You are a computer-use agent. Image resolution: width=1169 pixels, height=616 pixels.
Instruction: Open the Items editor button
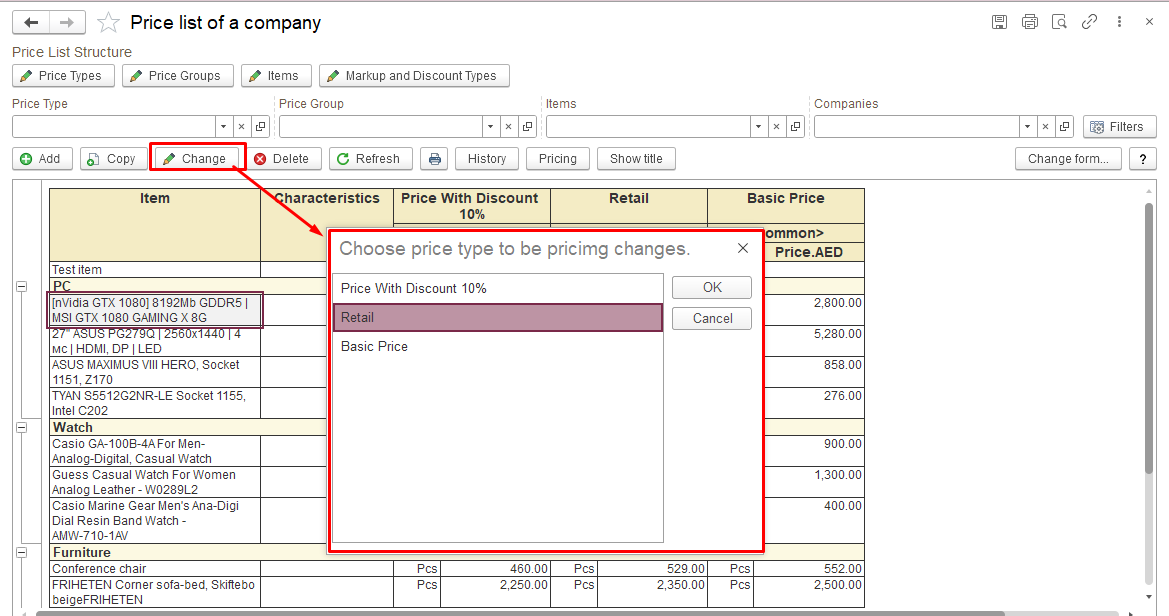pos(276,76)
